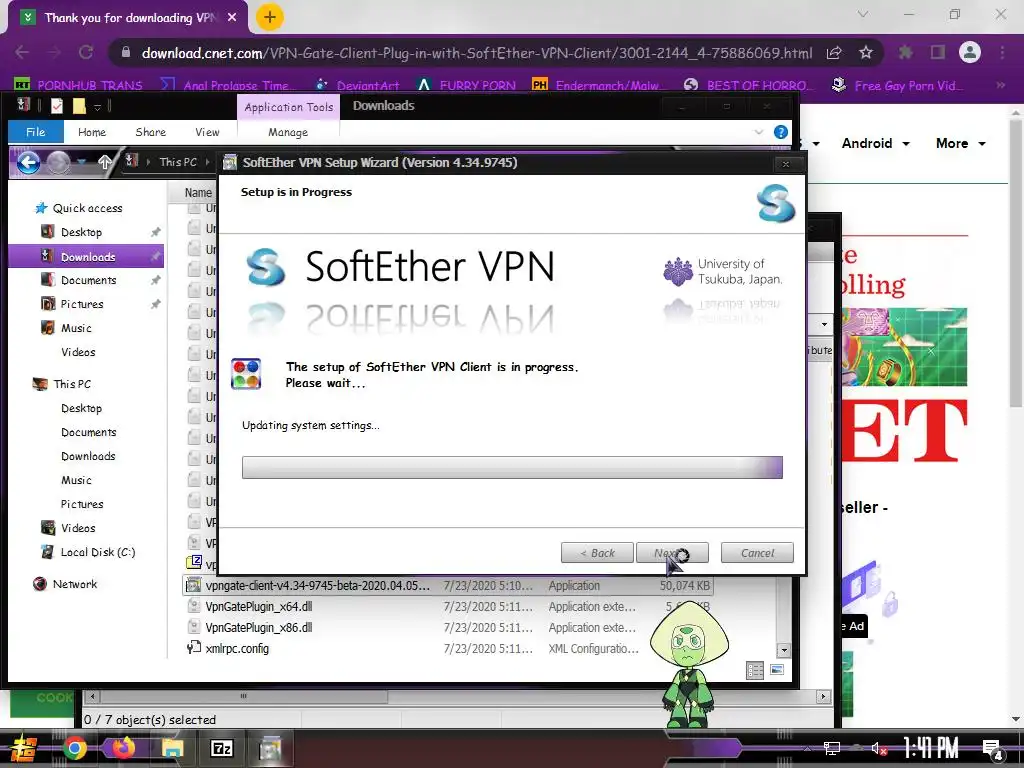
Task: Open Chrome three-dot menu
Action: 1002,52
